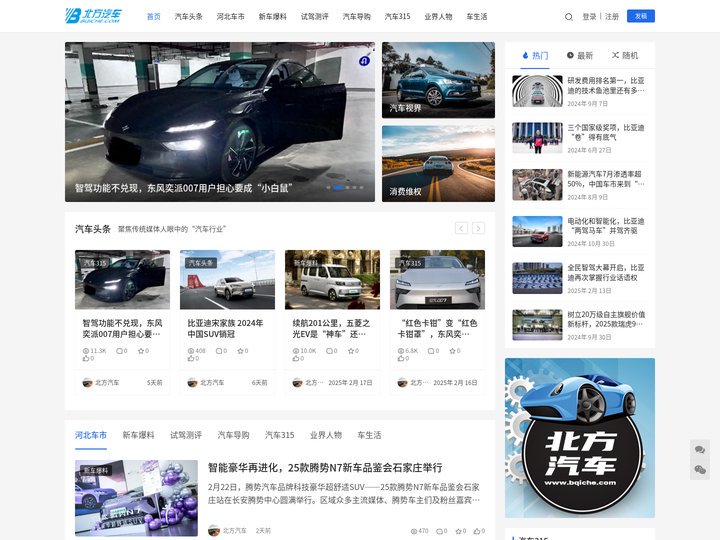Click author avatar on 智驾功能不兑现 card
The height and width of the screenshot is (540, 720).
(x=87, y=382)
